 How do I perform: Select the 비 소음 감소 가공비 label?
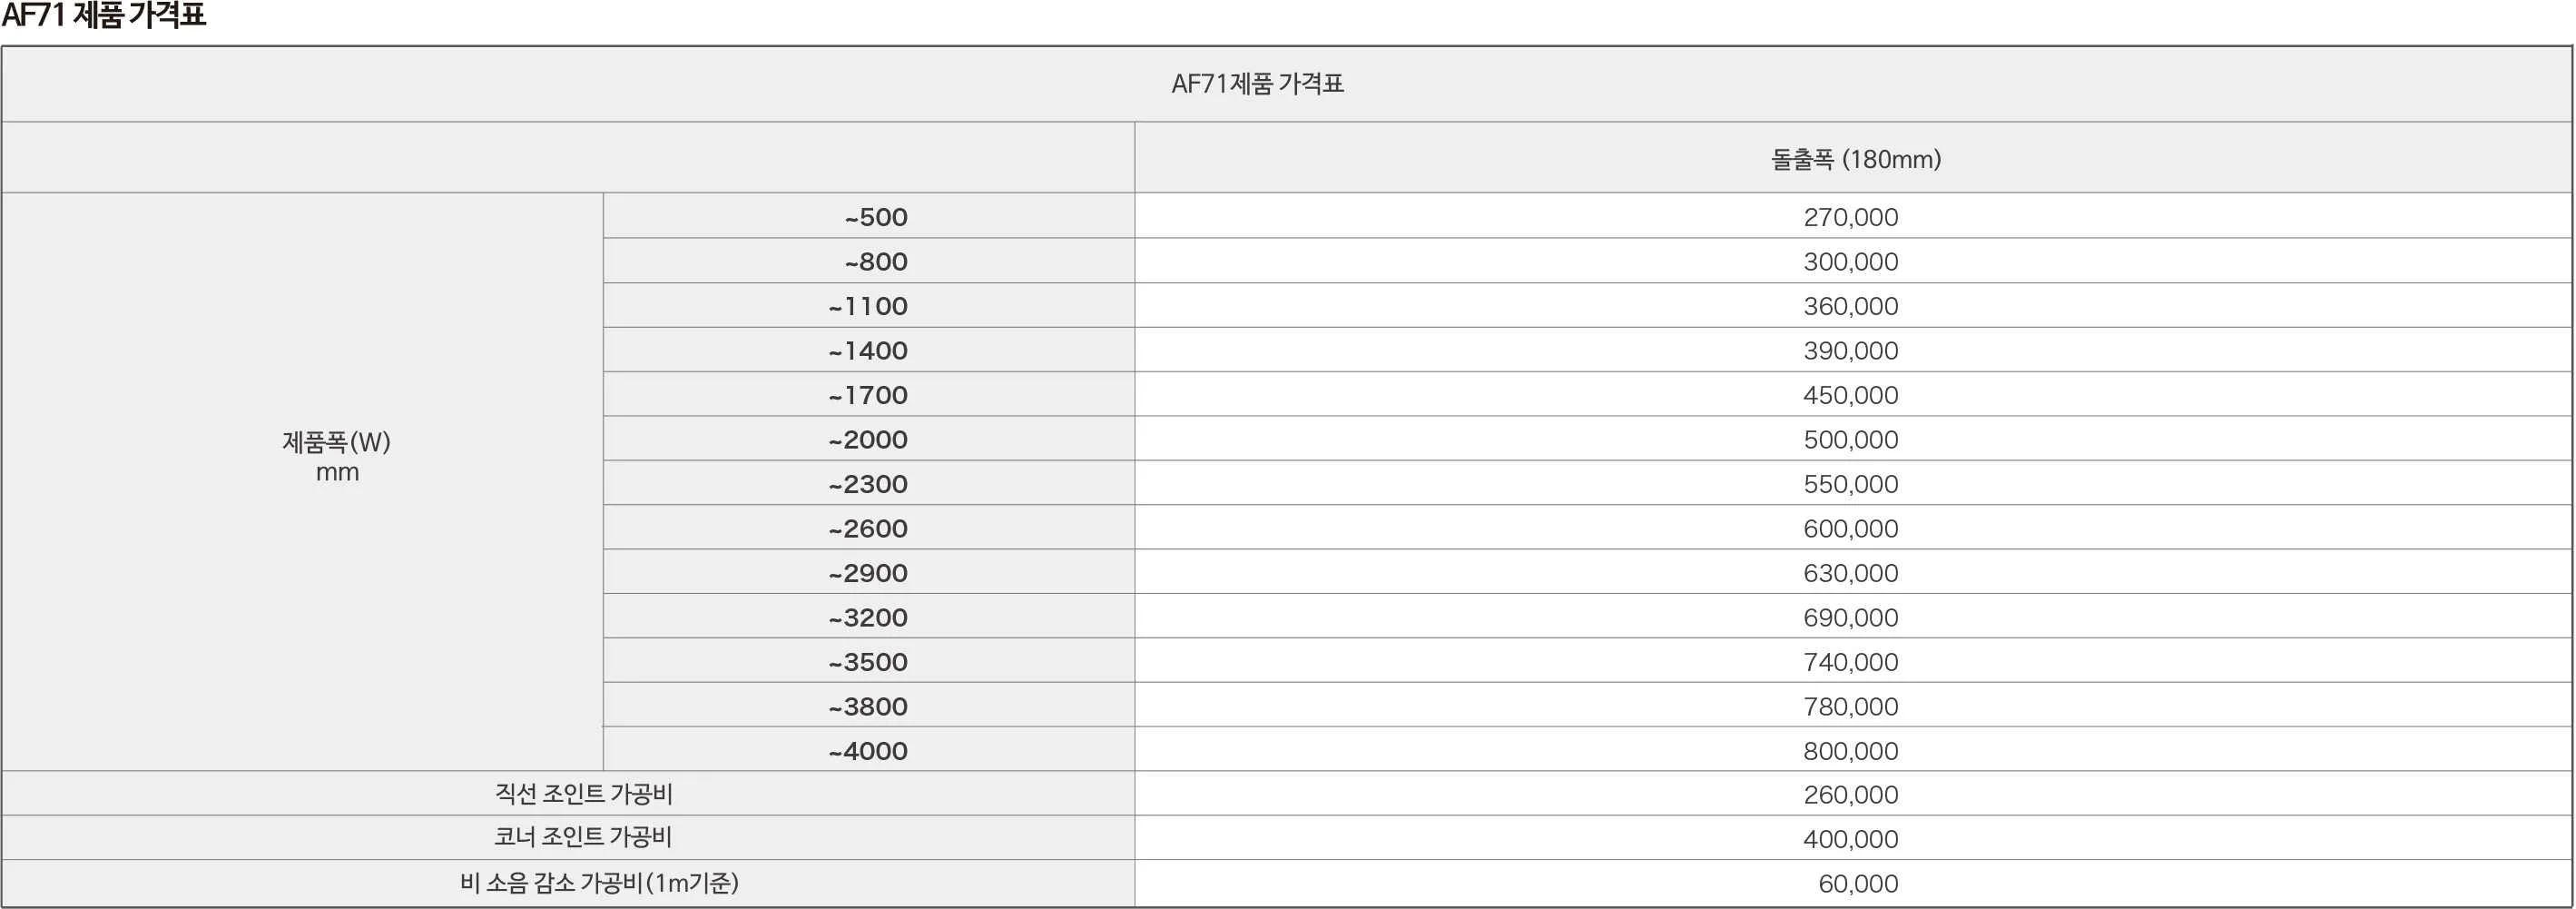tap(599, 883)
